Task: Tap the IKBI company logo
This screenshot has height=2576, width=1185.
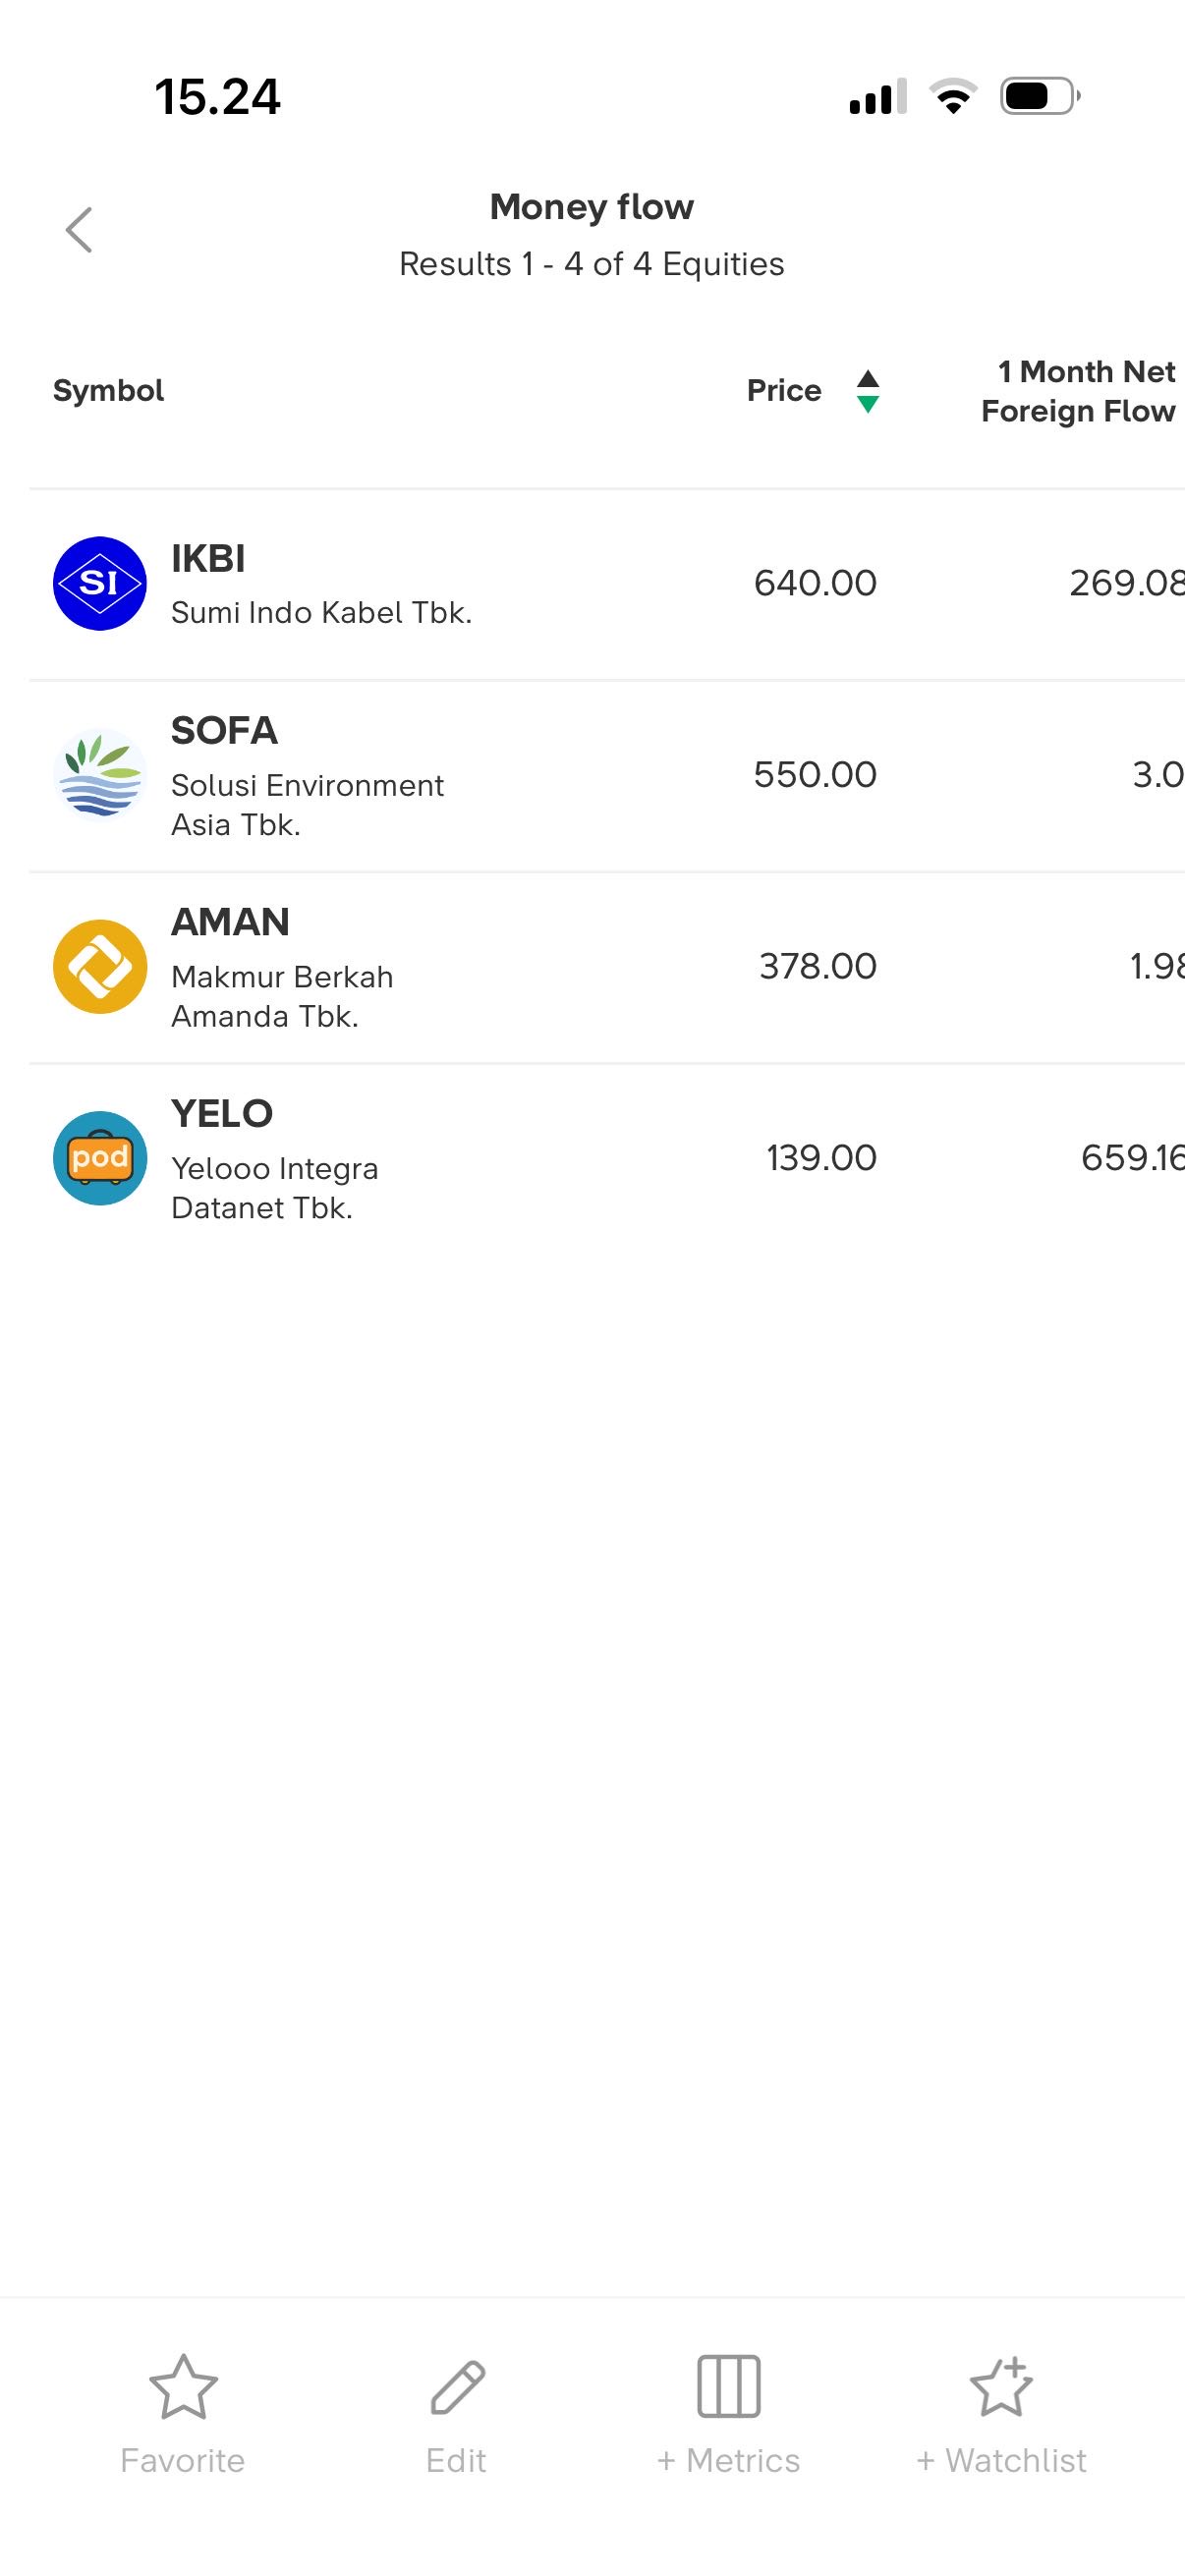Action: click(100, 583)
